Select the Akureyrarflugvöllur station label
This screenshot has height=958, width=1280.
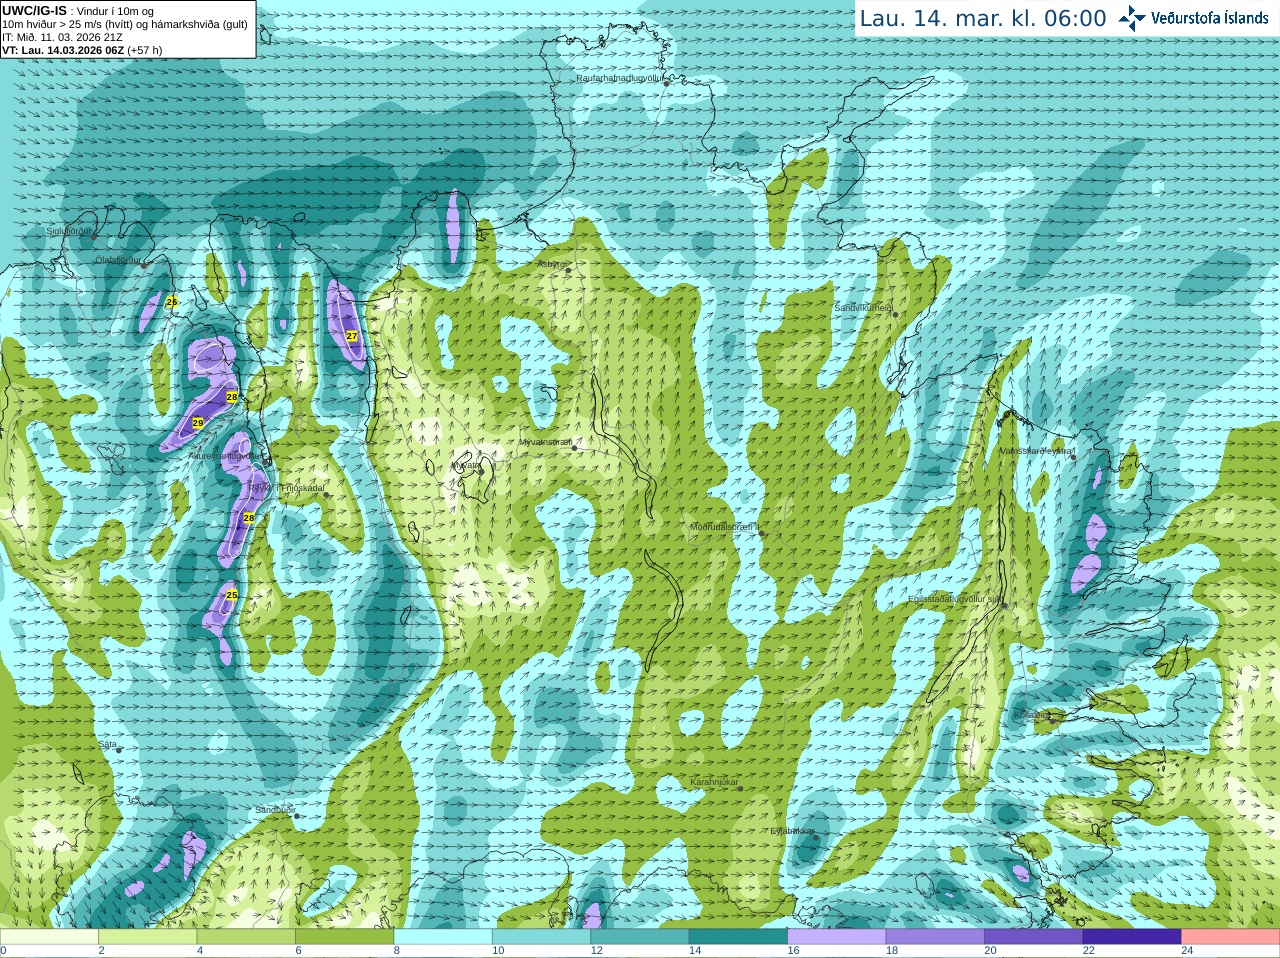point(226,456)
